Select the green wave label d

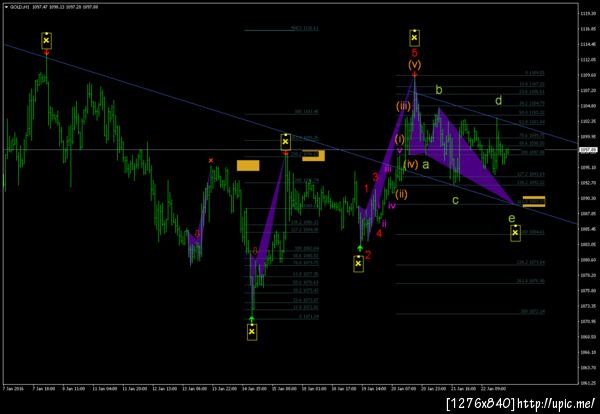pos(498,100)
